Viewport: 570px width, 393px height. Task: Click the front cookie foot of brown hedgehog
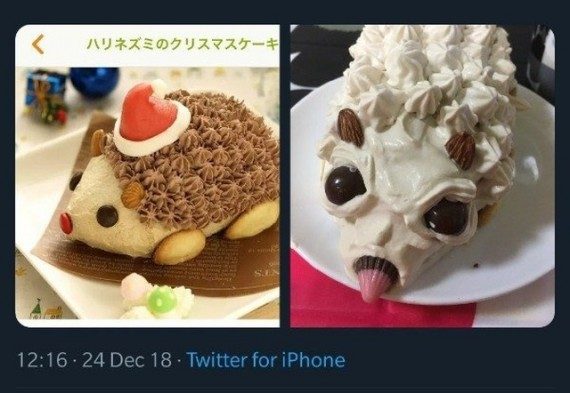179,246
